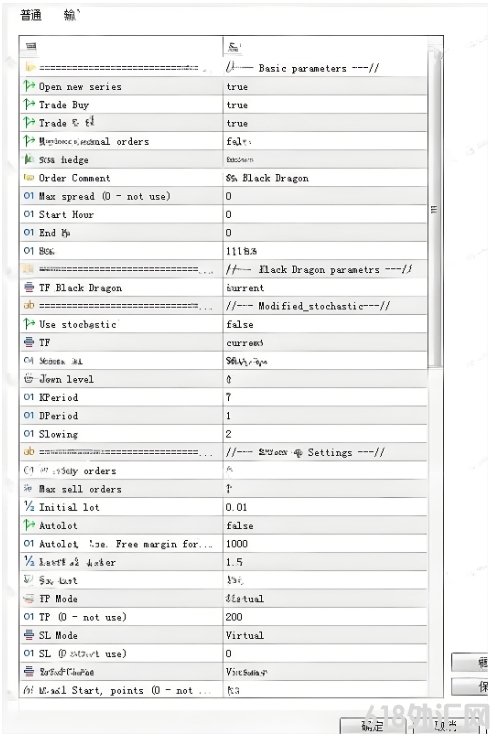Click the enum icon beside TP Mode

click(x=29, y=599)
